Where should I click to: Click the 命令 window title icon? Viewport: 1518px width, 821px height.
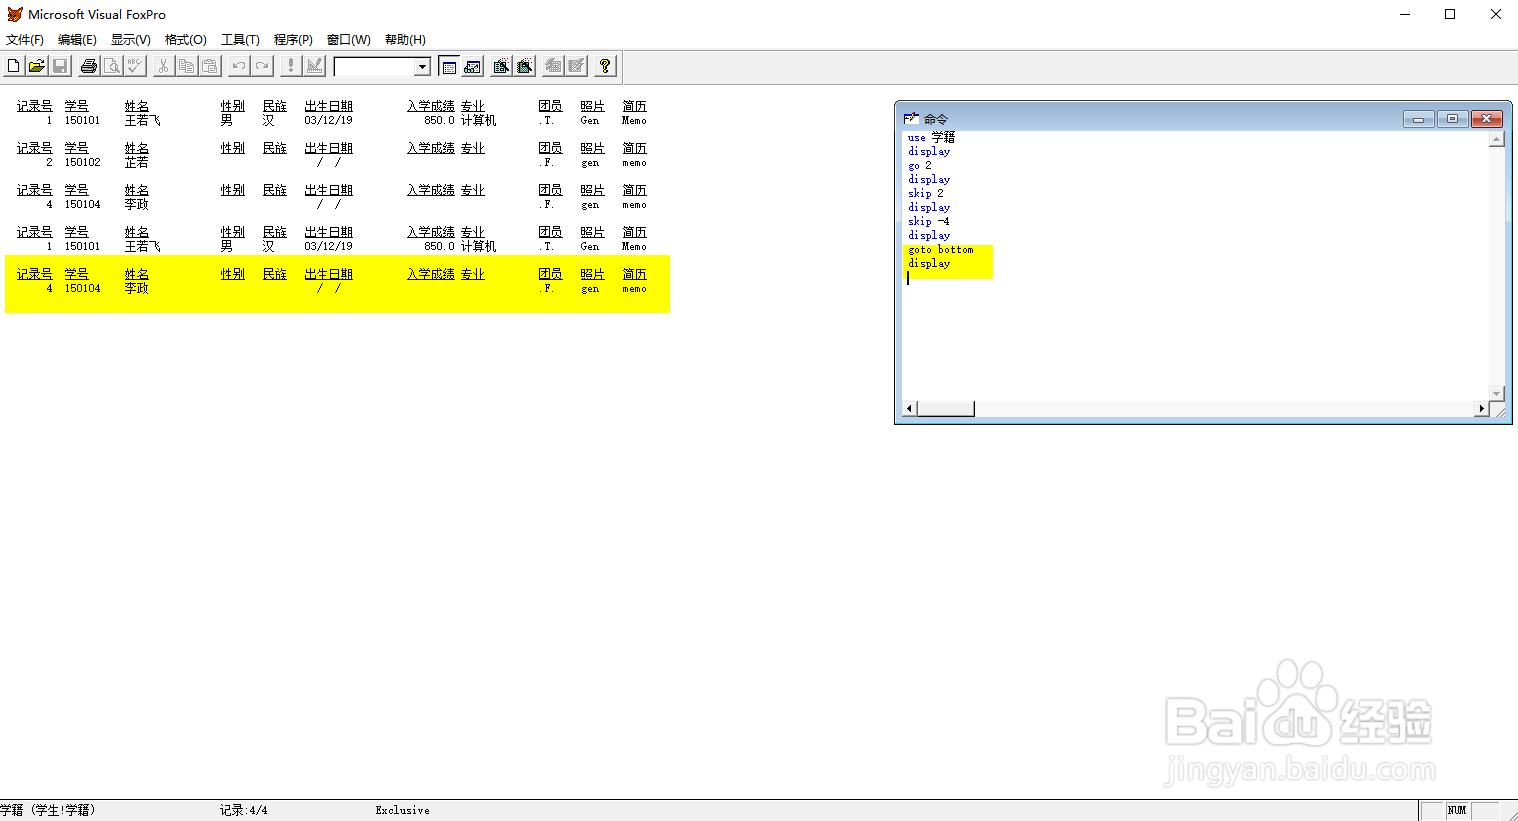coord(911,118)
